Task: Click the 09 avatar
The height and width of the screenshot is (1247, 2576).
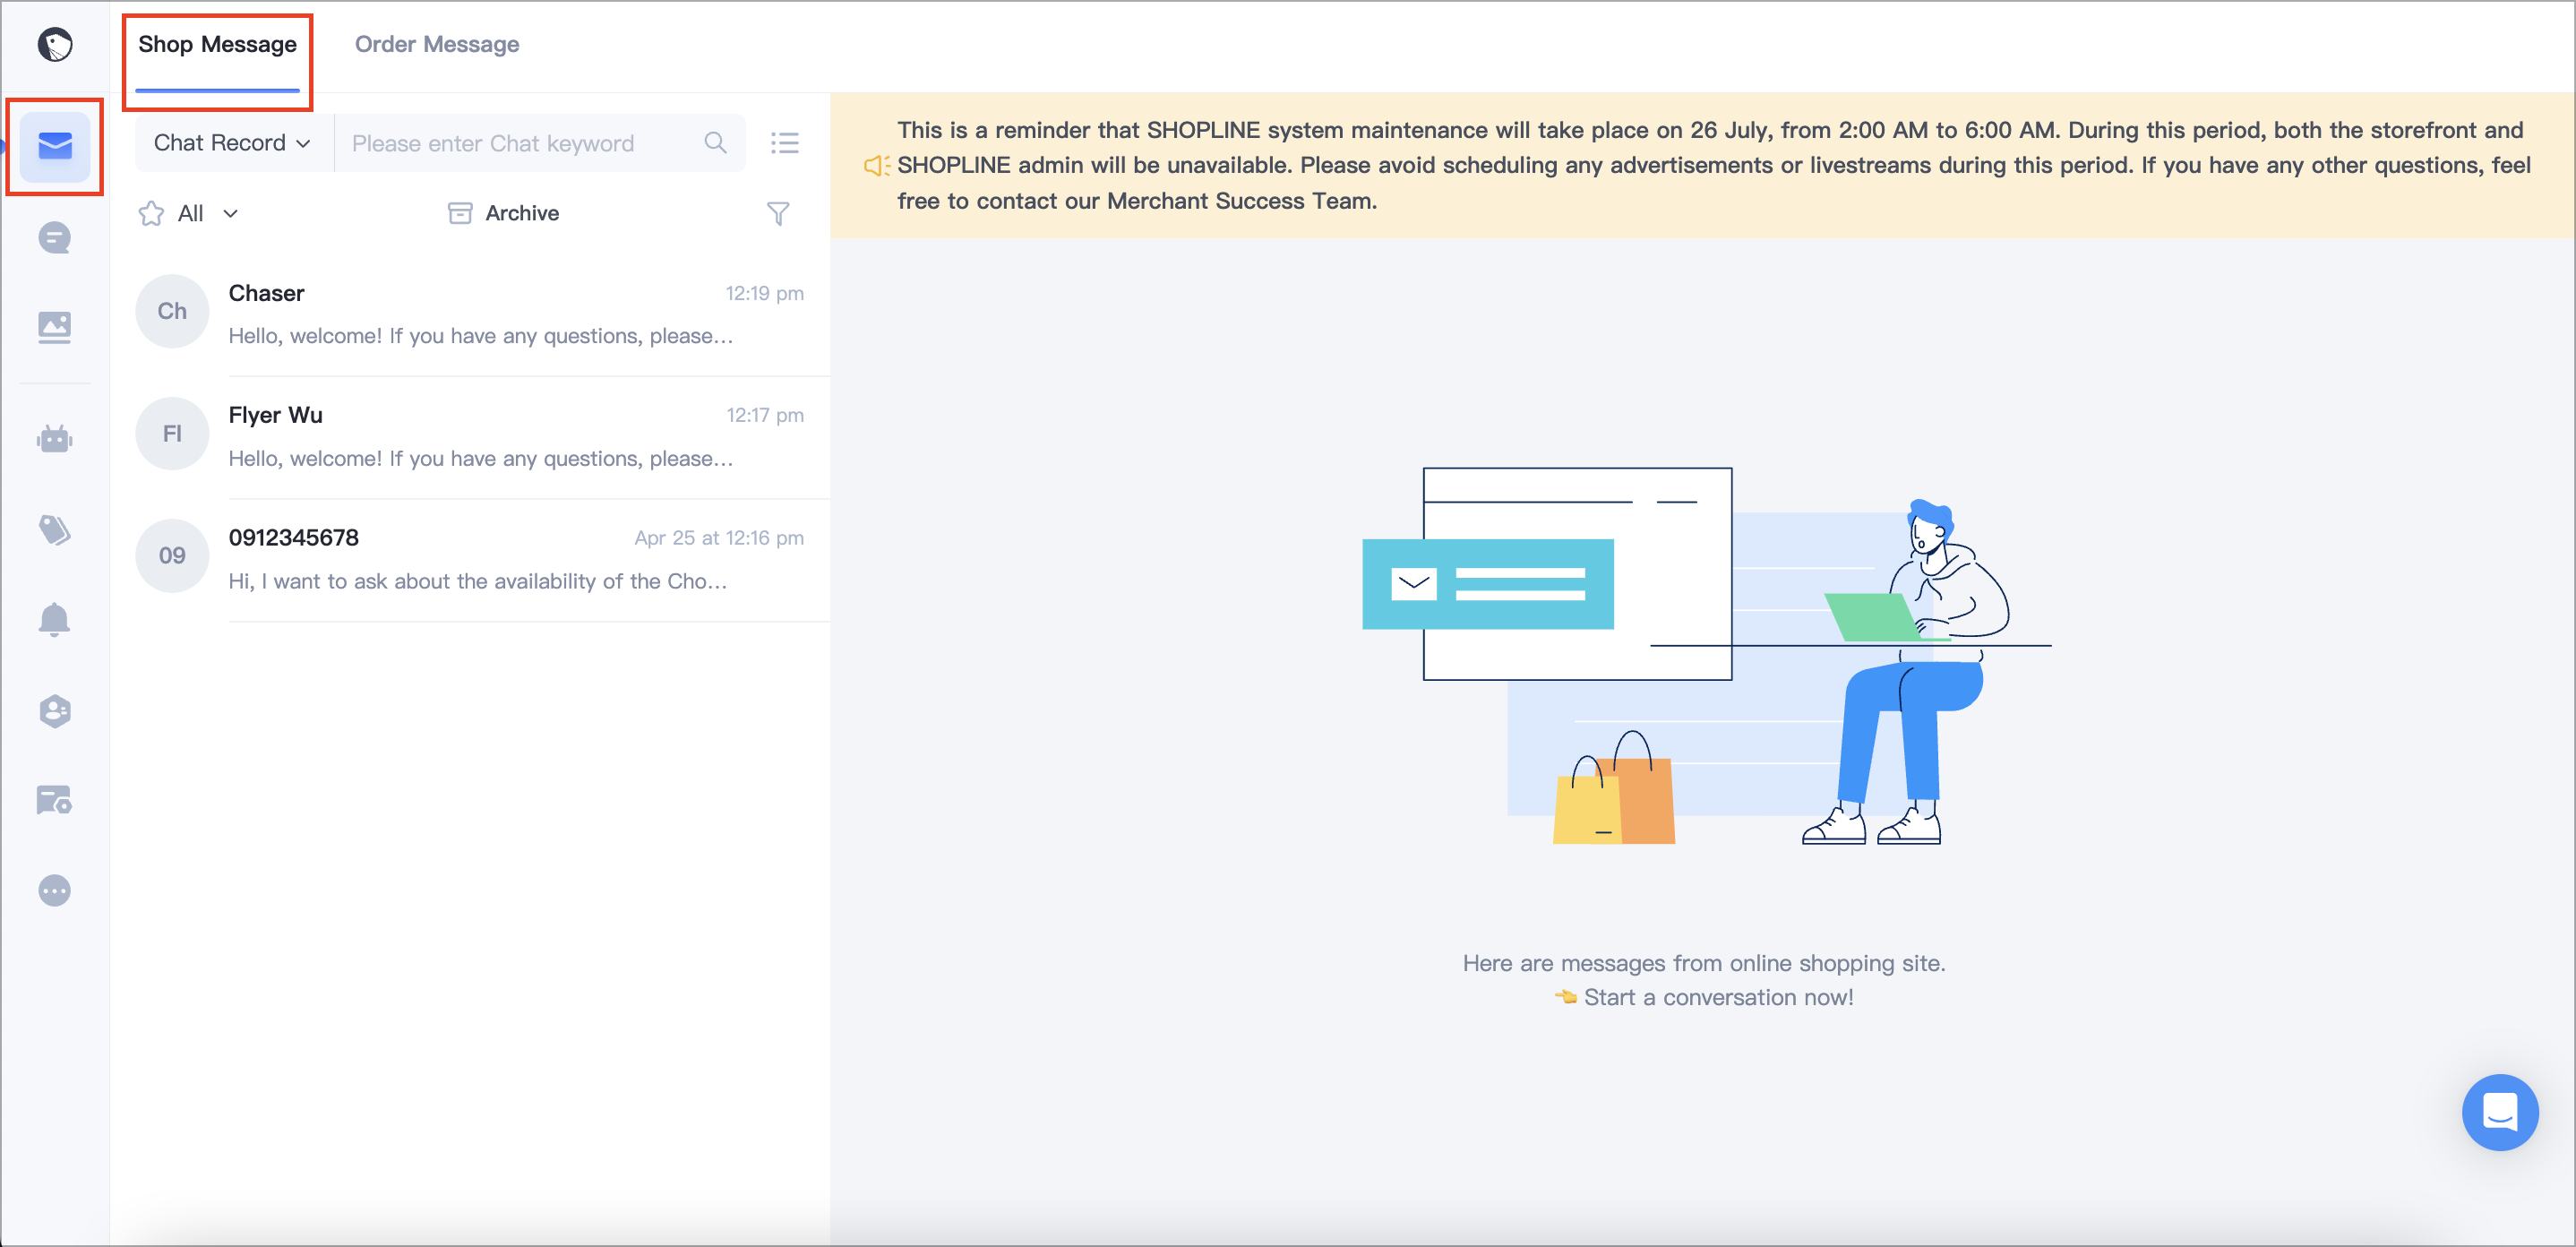Action: (x=172, y=555)
